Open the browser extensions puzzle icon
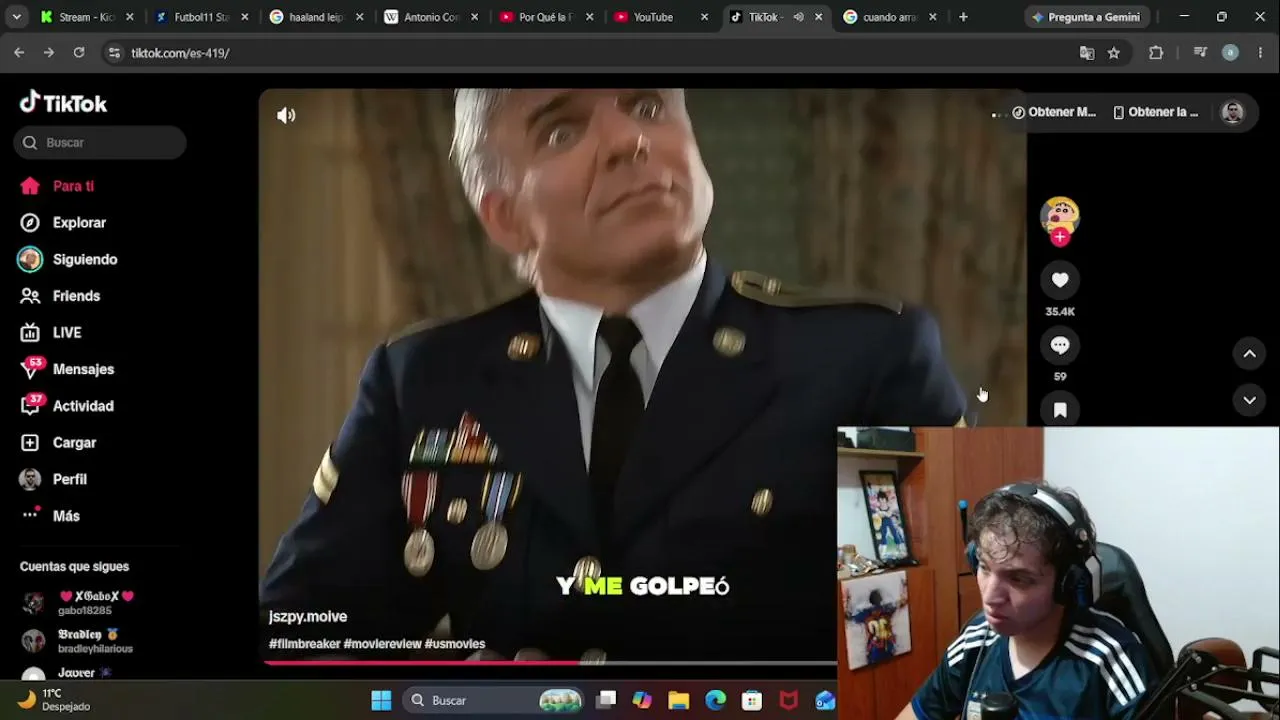The width and height of the screenshot is (1280, 720). [1156, 53]
